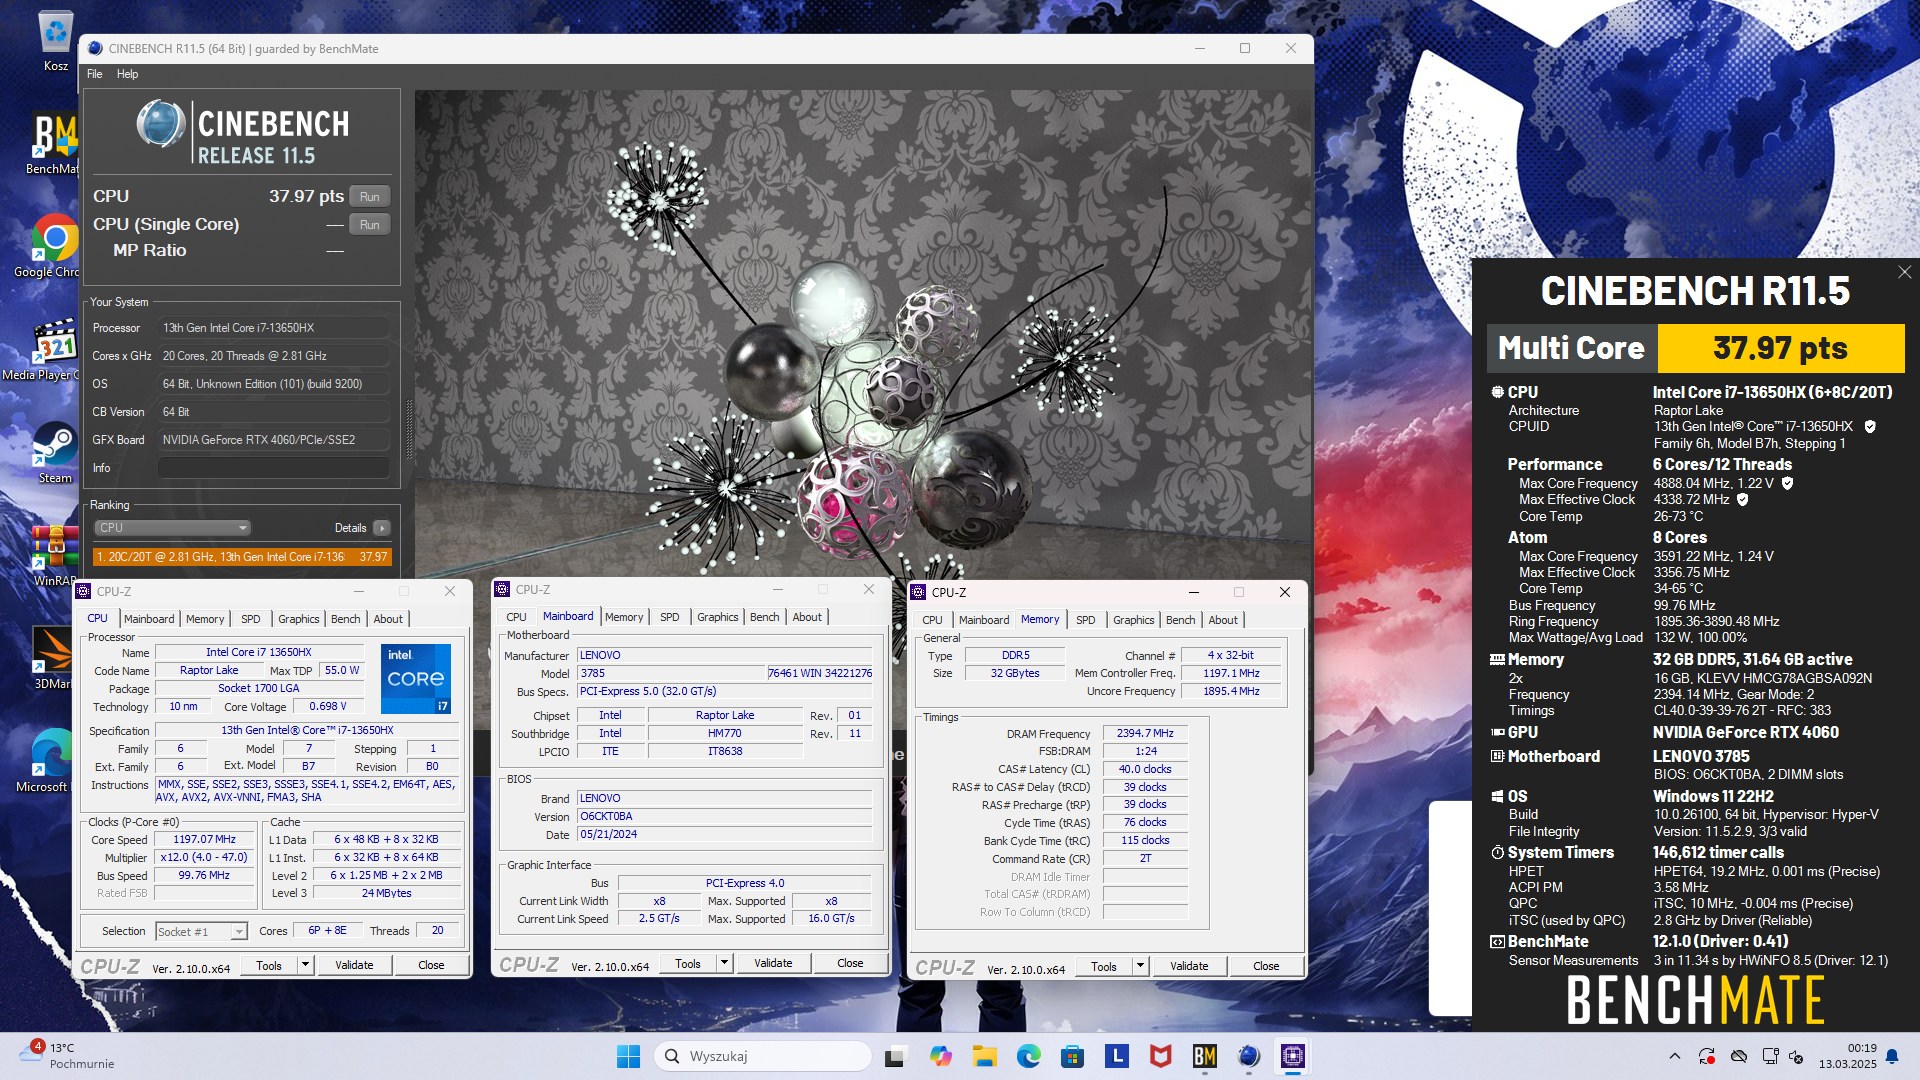
Task: Open Microsoft Edge from the taskbar
Action: pyautogui.click(x=1028, y=1056)
